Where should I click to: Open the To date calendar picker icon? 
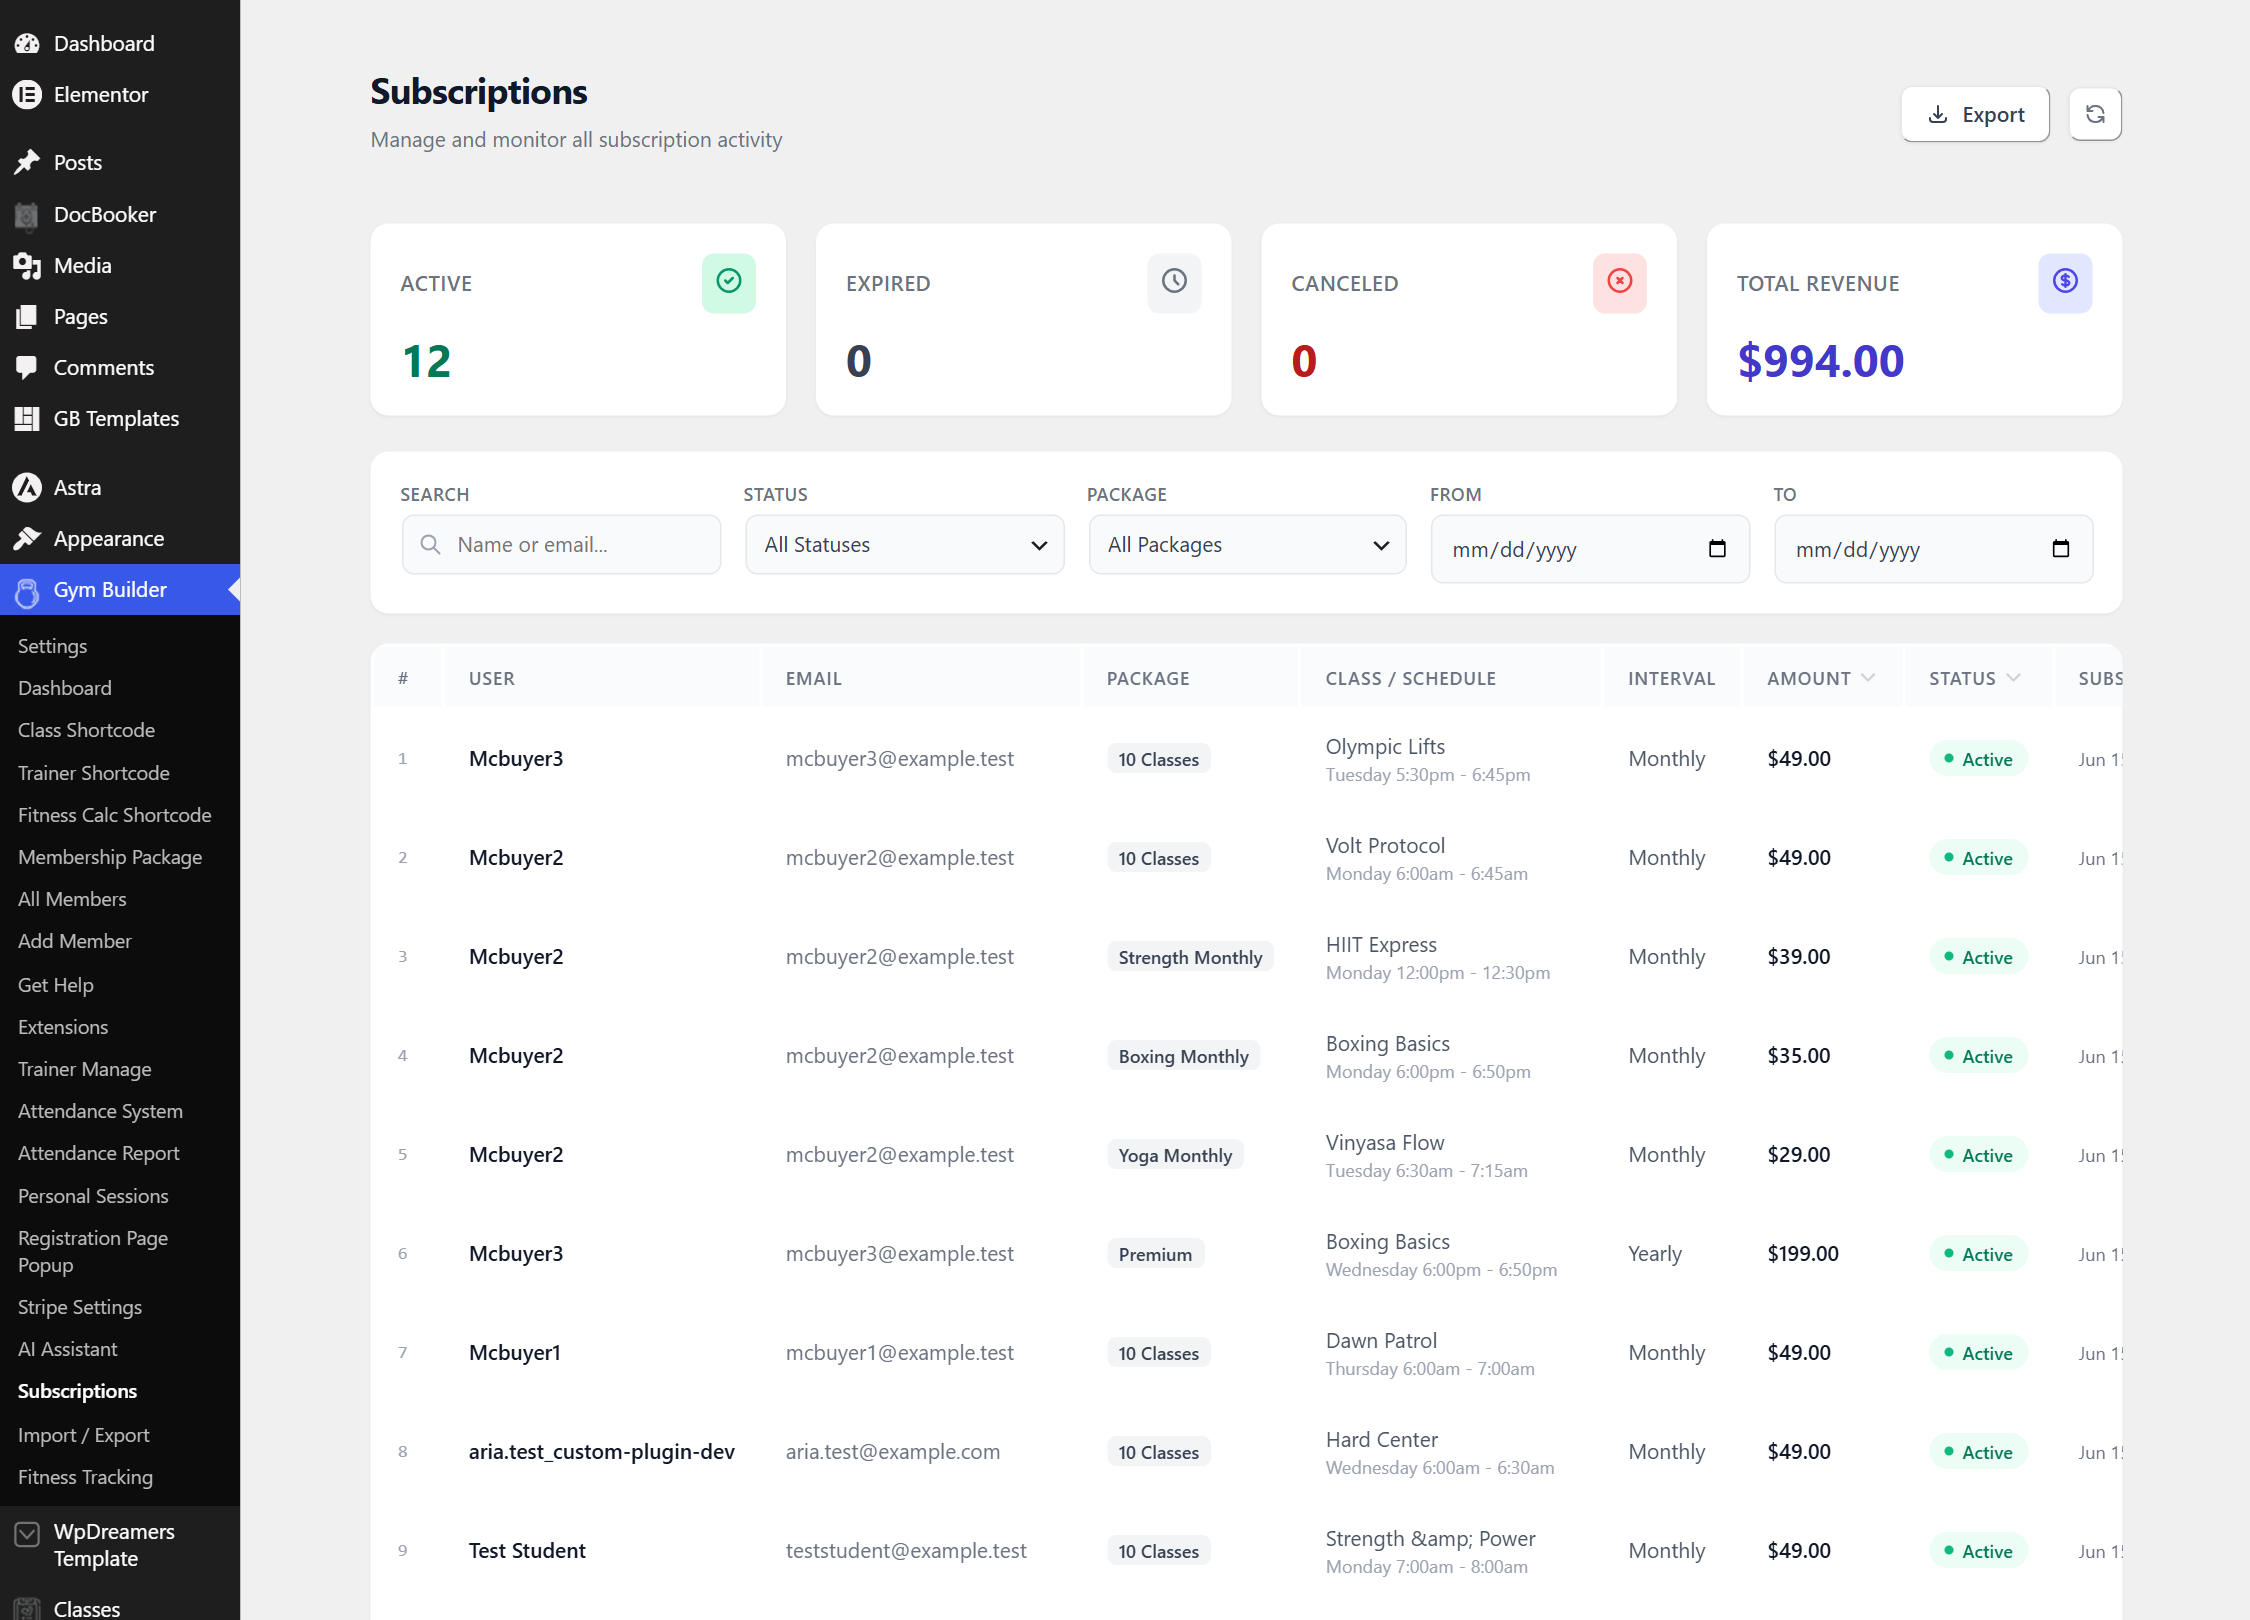coord(2060,548)
